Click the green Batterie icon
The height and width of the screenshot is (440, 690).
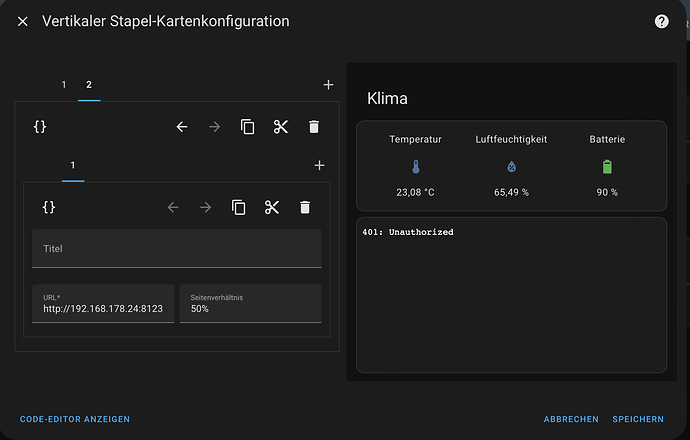point(607,167)
